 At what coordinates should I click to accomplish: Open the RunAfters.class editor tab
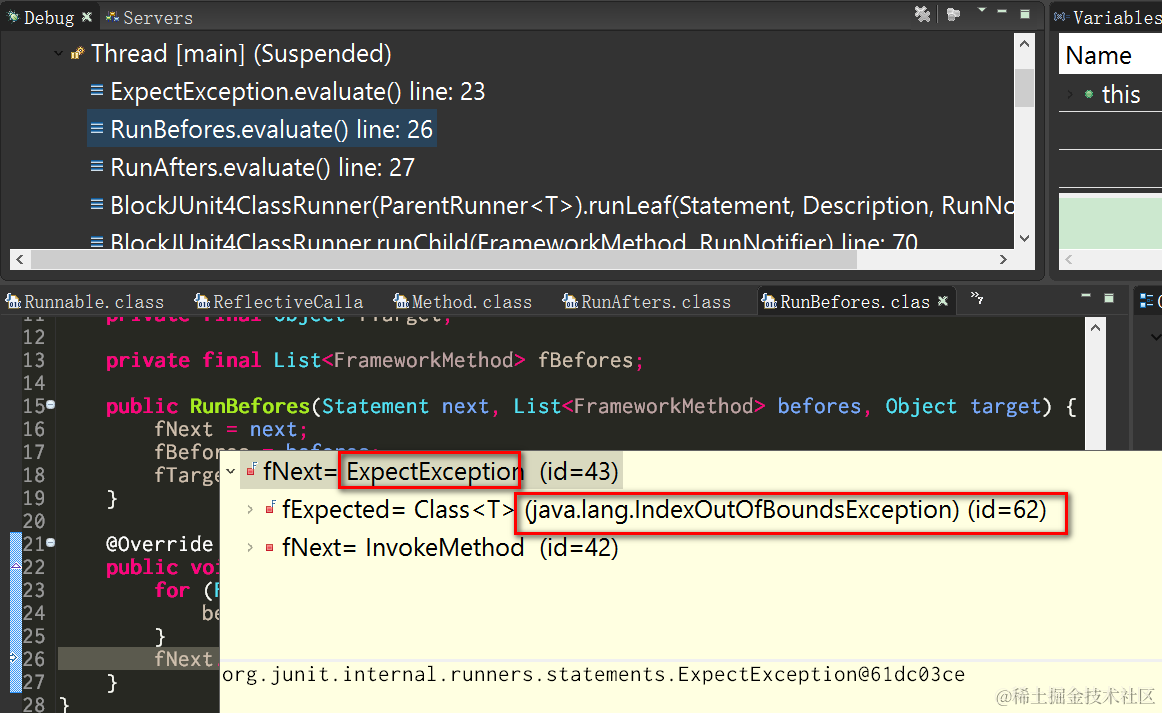tap(646, 302)
